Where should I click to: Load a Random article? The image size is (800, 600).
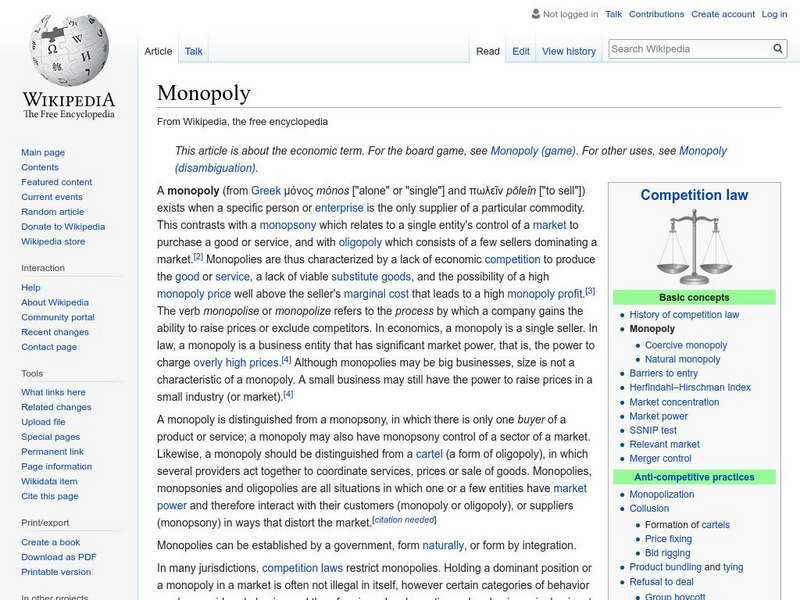tap(53, 212)
